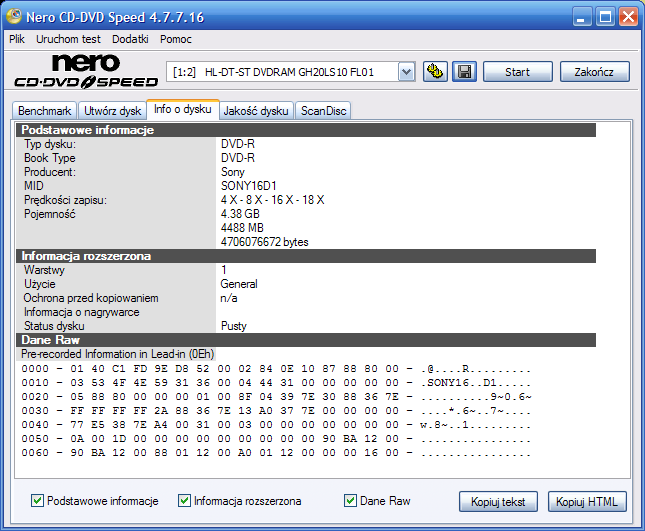
Task: Click the Użycie value General
Action: click(239, 284)
